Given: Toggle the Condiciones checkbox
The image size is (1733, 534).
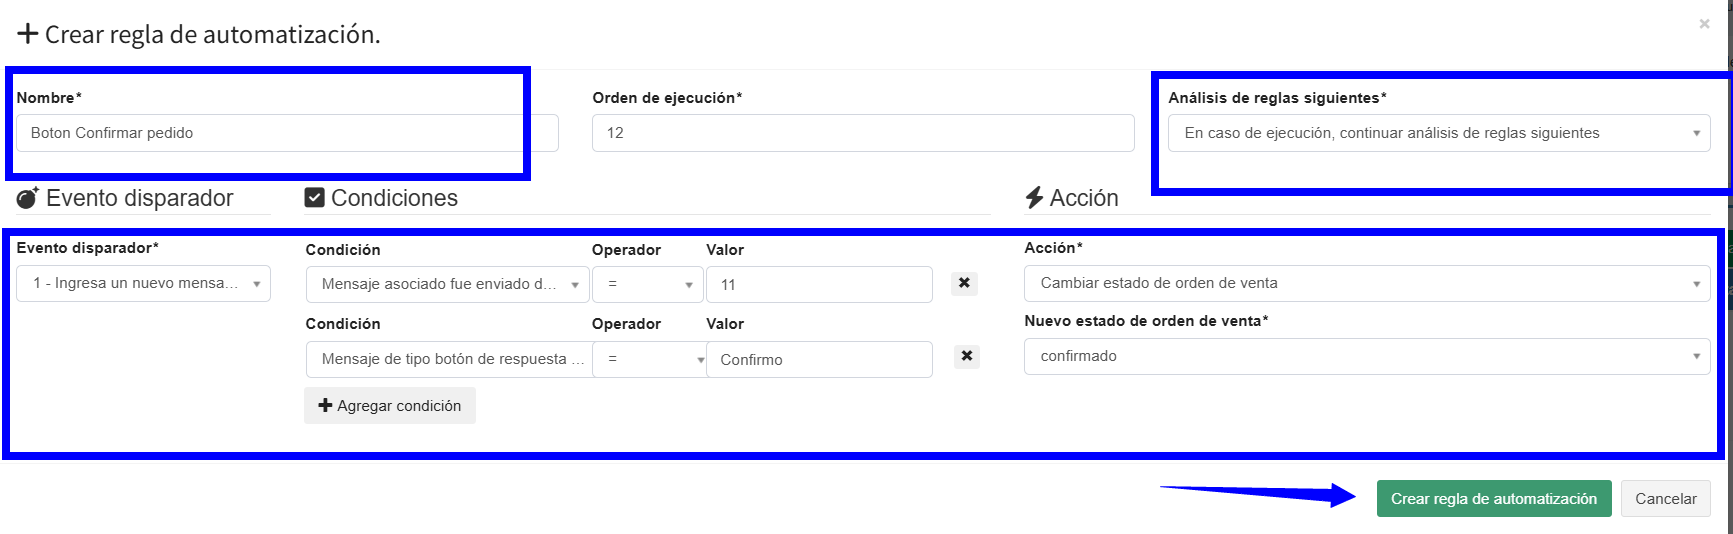Looking at the screenshot, I should tap(314, 198).
